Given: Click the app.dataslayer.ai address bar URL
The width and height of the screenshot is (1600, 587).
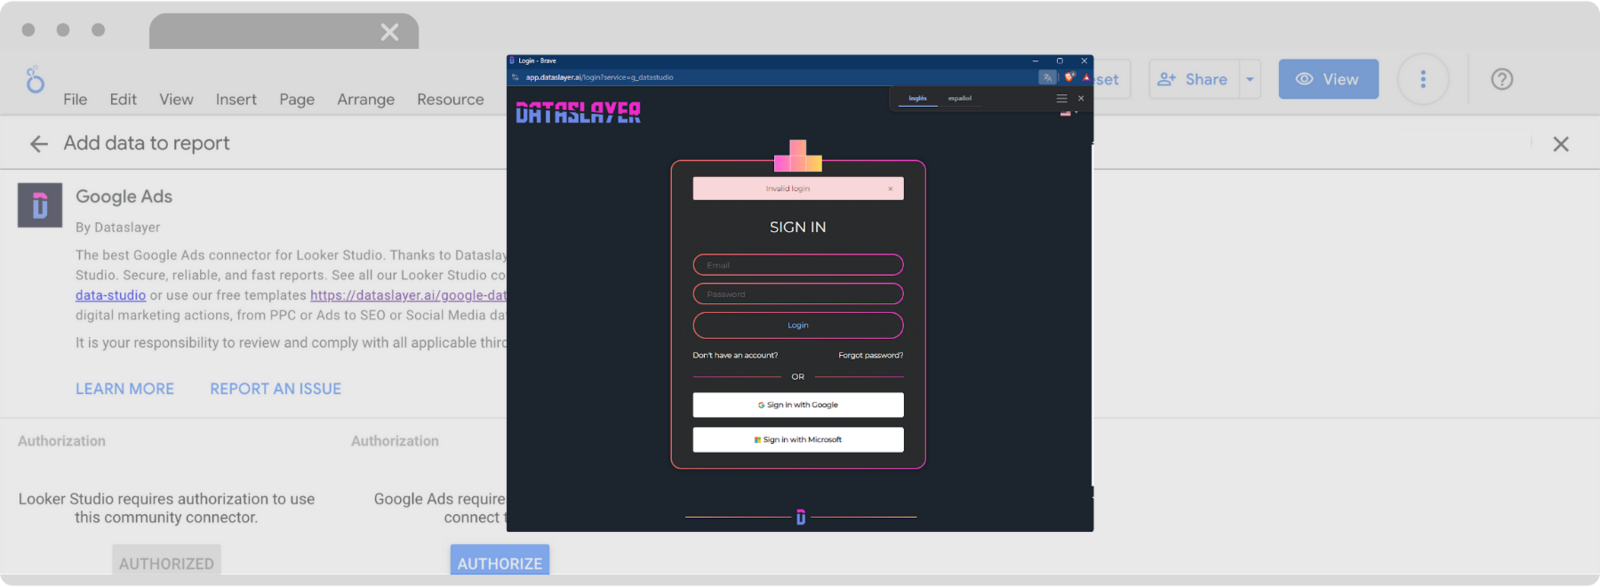Looking at the screenshot, I should pyautogui.click(x=600, y=77).
